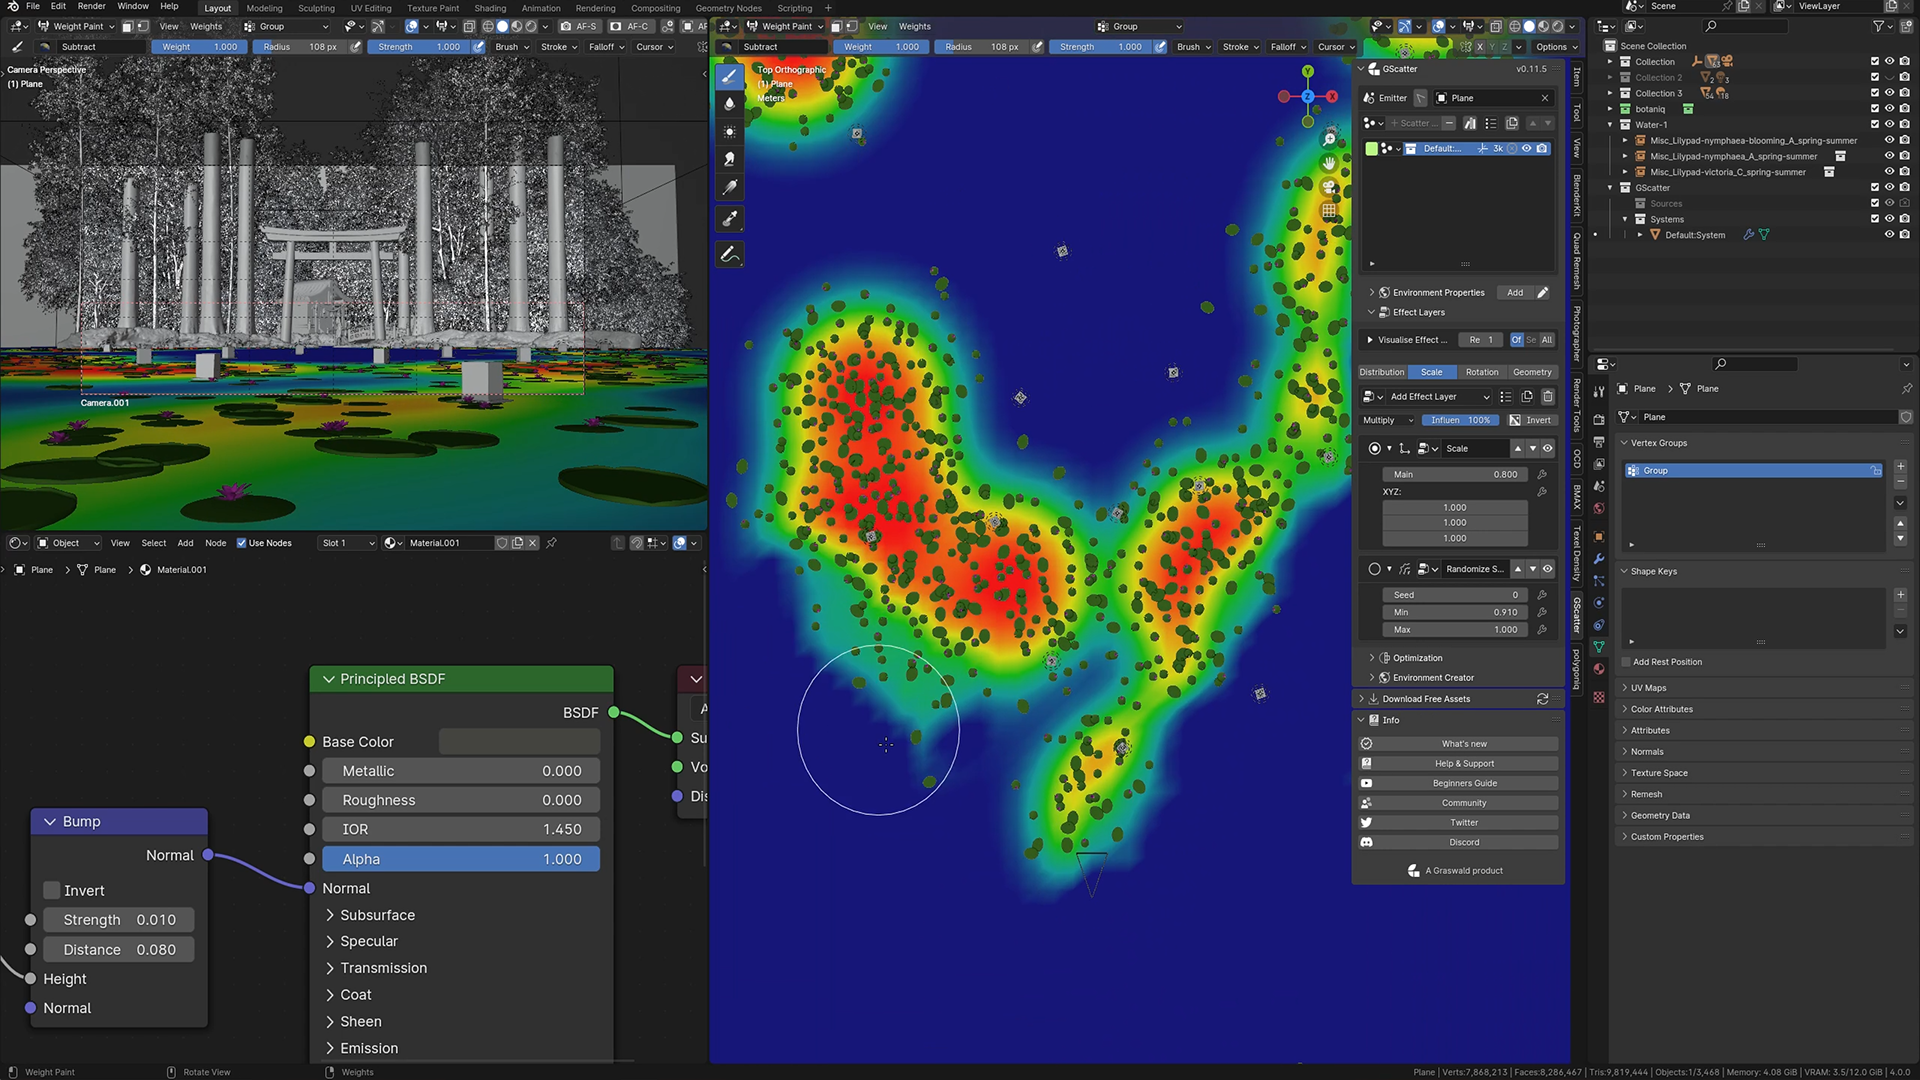
Task: Select the Draw brush tool in viewport toolbar
Action: point(730,76)
